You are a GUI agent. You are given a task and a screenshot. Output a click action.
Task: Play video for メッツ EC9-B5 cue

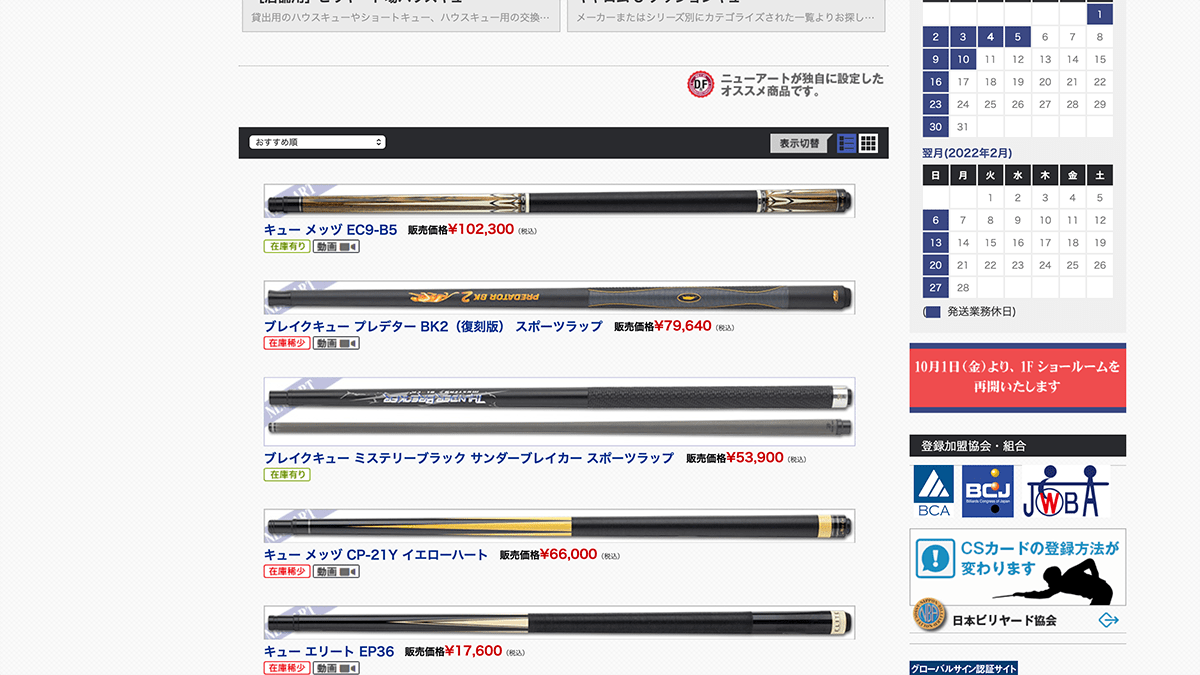point(336,246)
